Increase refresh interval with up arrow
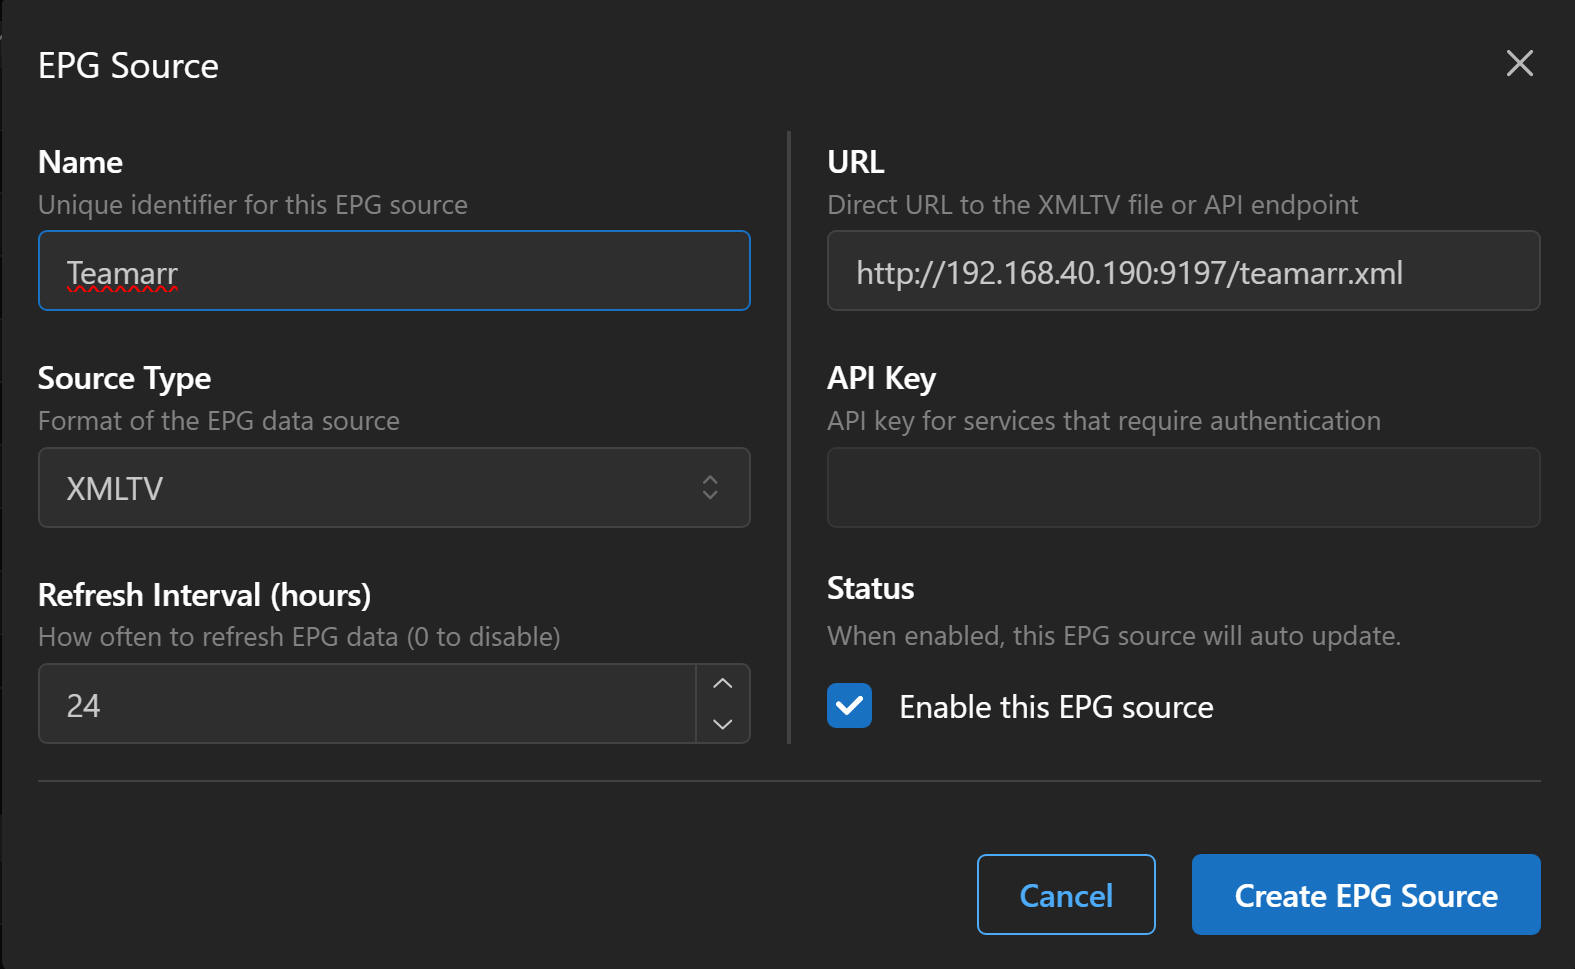Screen dimensions: 1575x969 click(x=723, y=684)
